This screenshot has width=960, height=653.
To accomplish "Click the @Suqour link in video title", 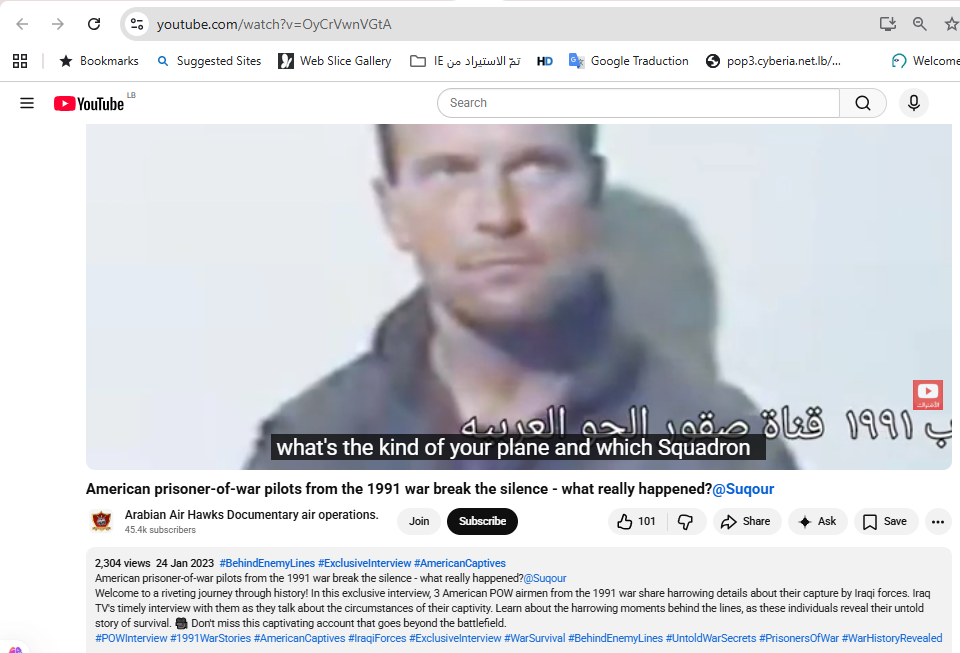I will 743,489.
